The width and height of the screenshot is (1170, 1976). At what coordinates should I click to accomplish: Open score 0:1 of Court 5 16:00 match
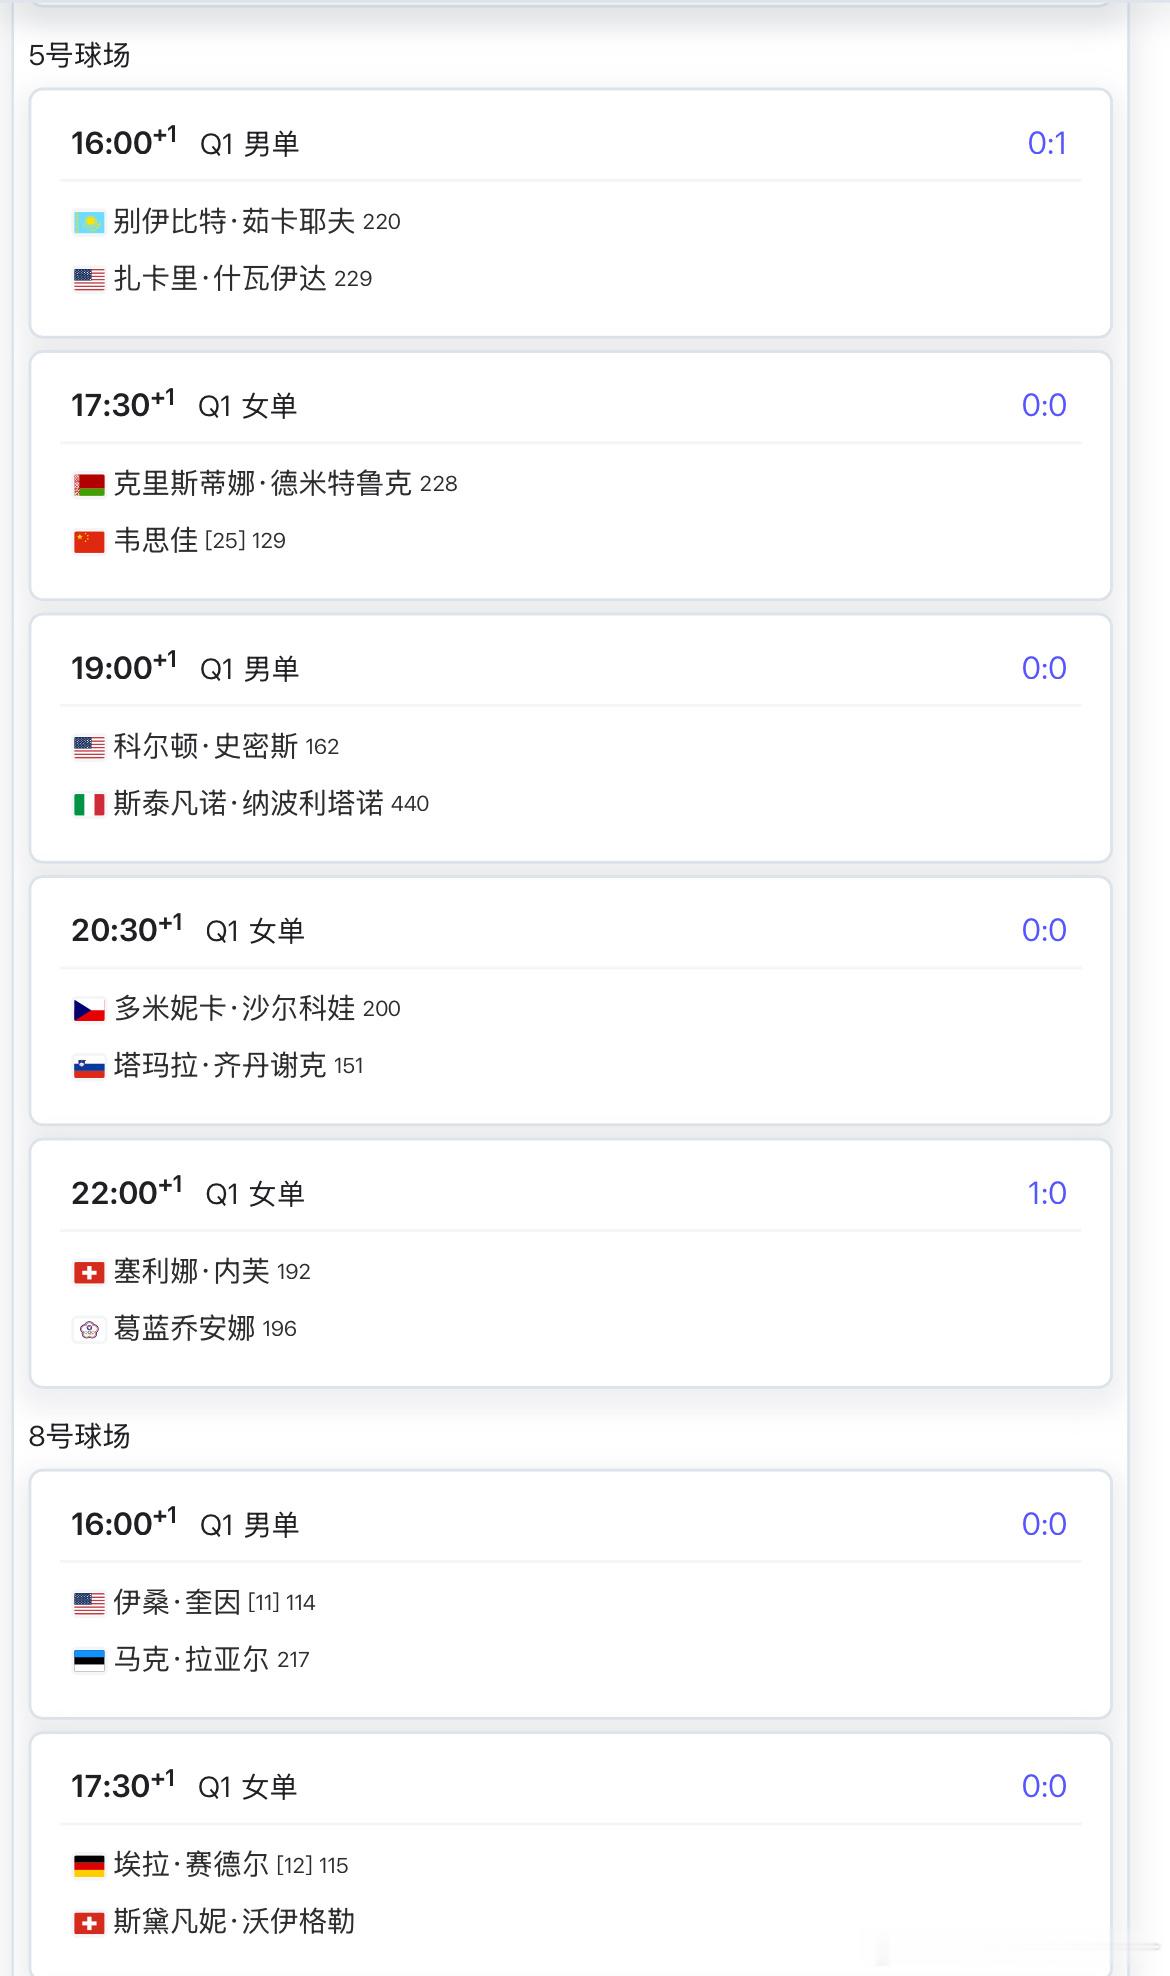(1046, 143)
